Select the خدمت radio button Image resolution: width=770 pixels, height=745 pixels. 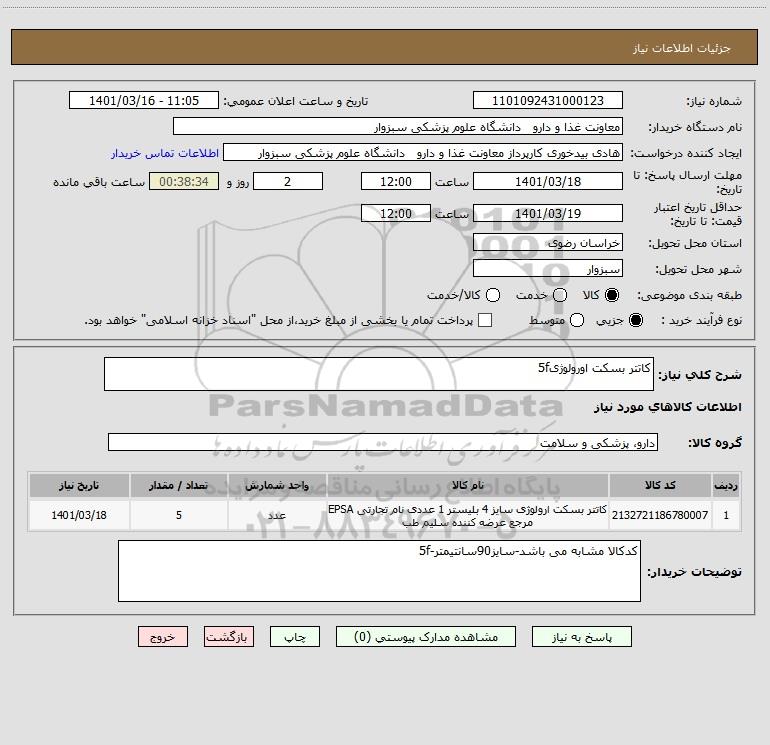click(560, 295)
